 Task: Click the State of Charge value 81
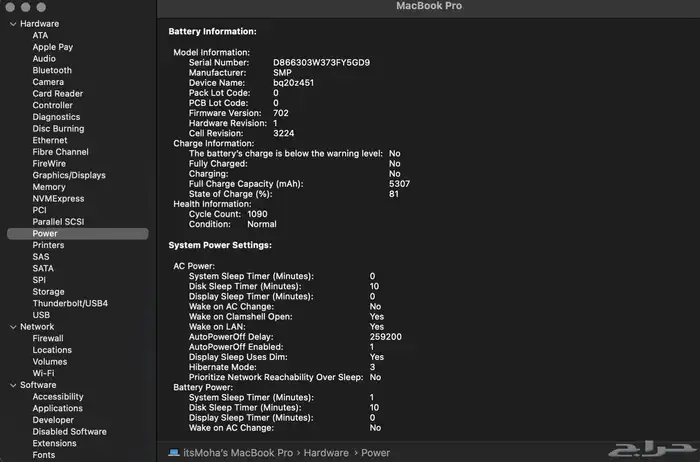[x=393, y=194]
